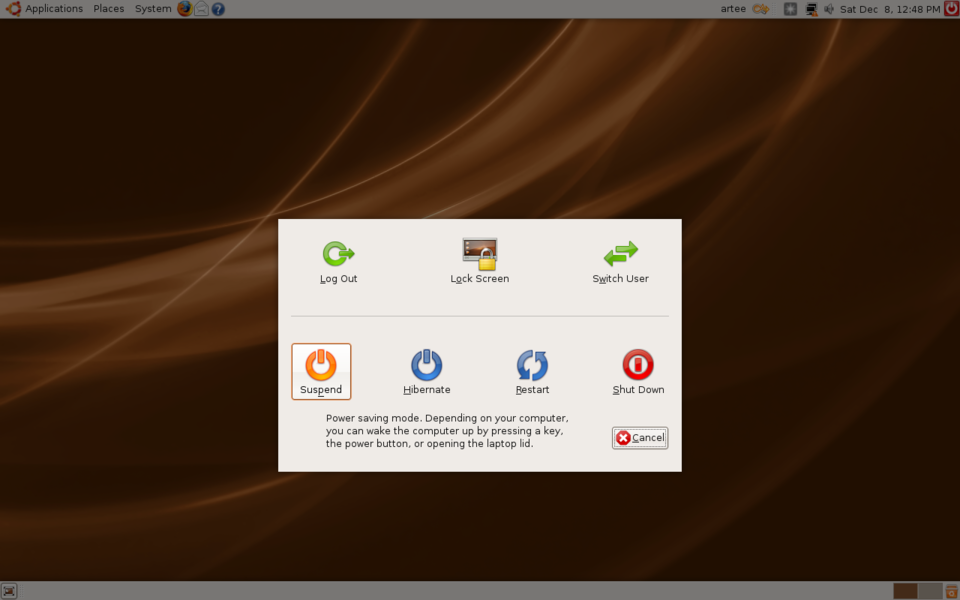The width and height of the screenshot is (960, 600).
Task: Select Lock Screen in the dialog
Action: click(479, 262)
